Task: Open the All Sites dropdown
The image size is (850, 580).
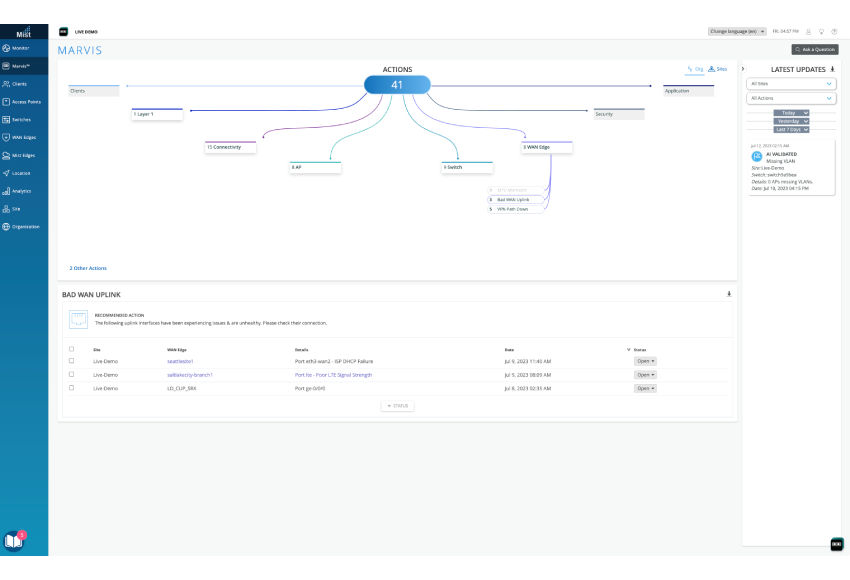Action: coord(791,84)
